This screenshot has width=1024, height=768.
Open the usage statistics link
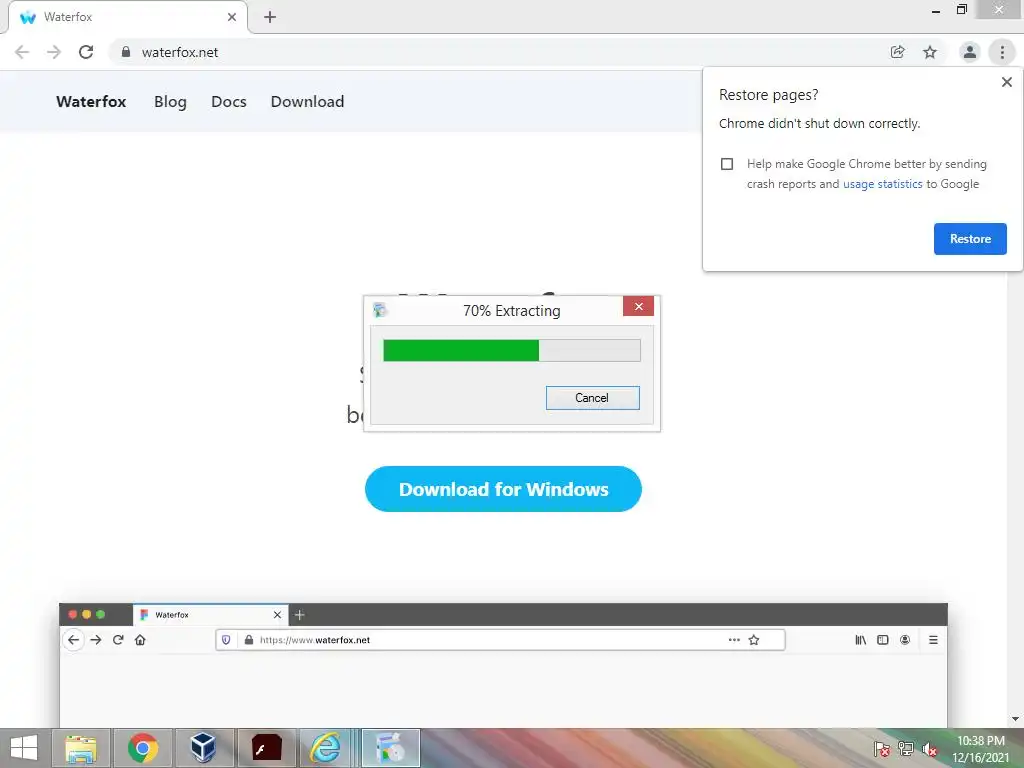(x=882, y=184)
